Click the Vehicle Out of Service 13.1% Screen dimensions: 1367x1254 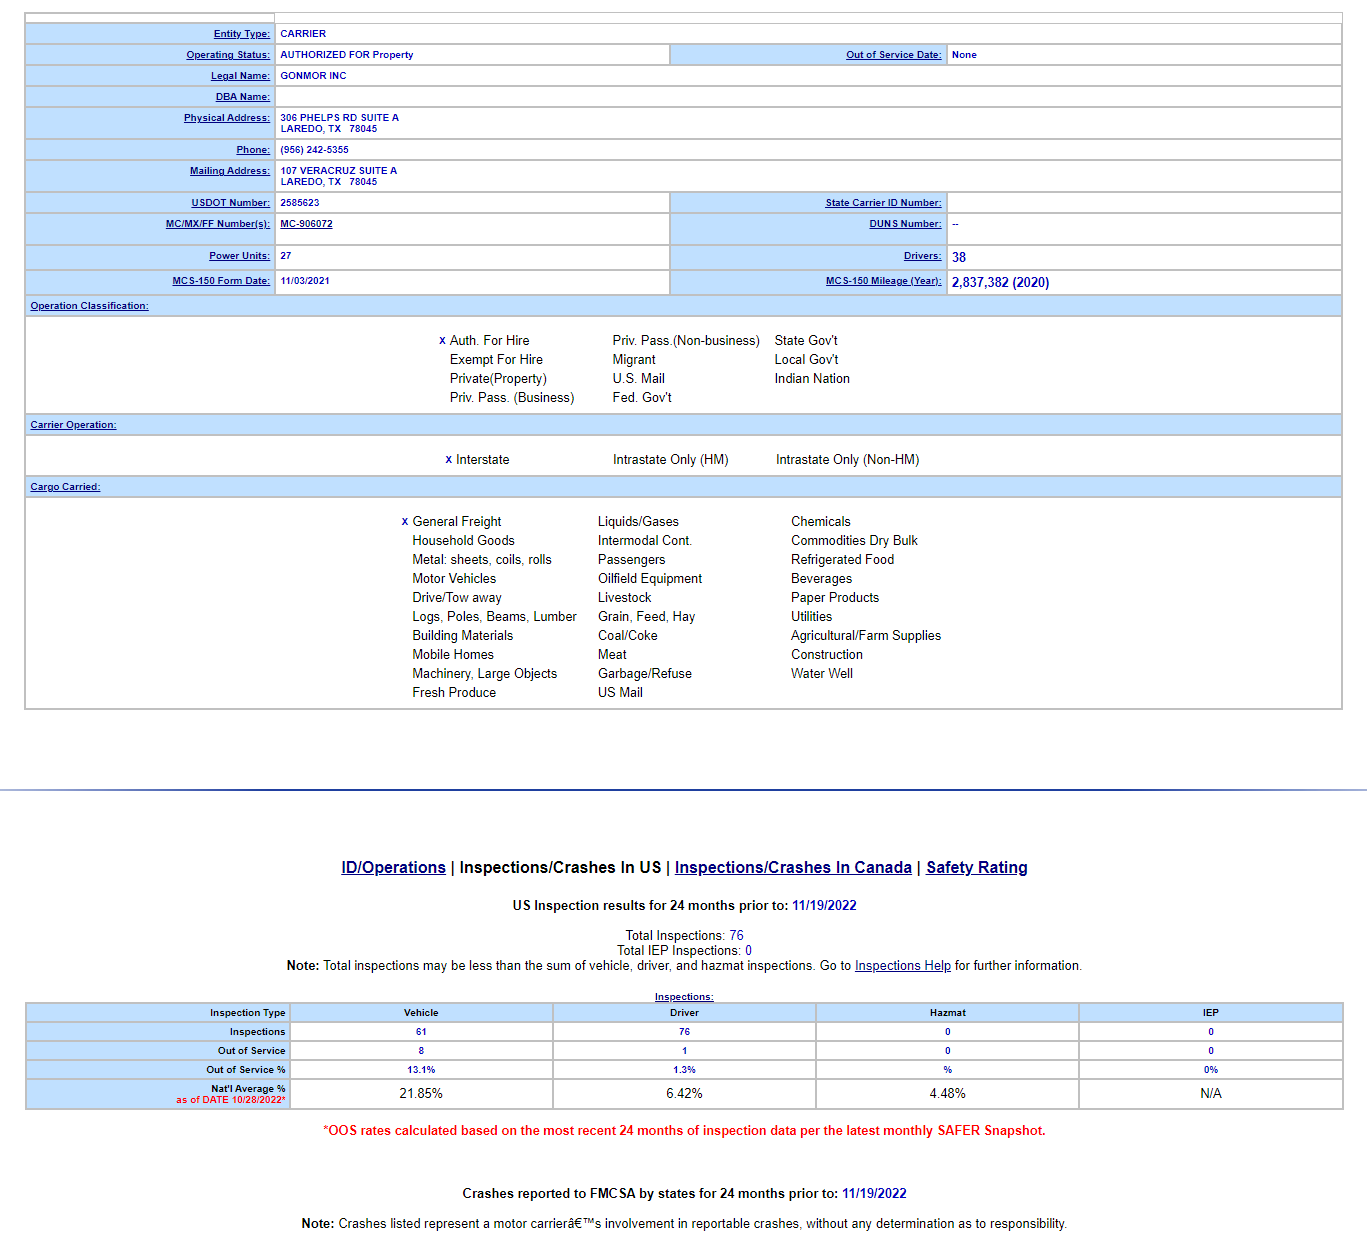point(421,1070)
